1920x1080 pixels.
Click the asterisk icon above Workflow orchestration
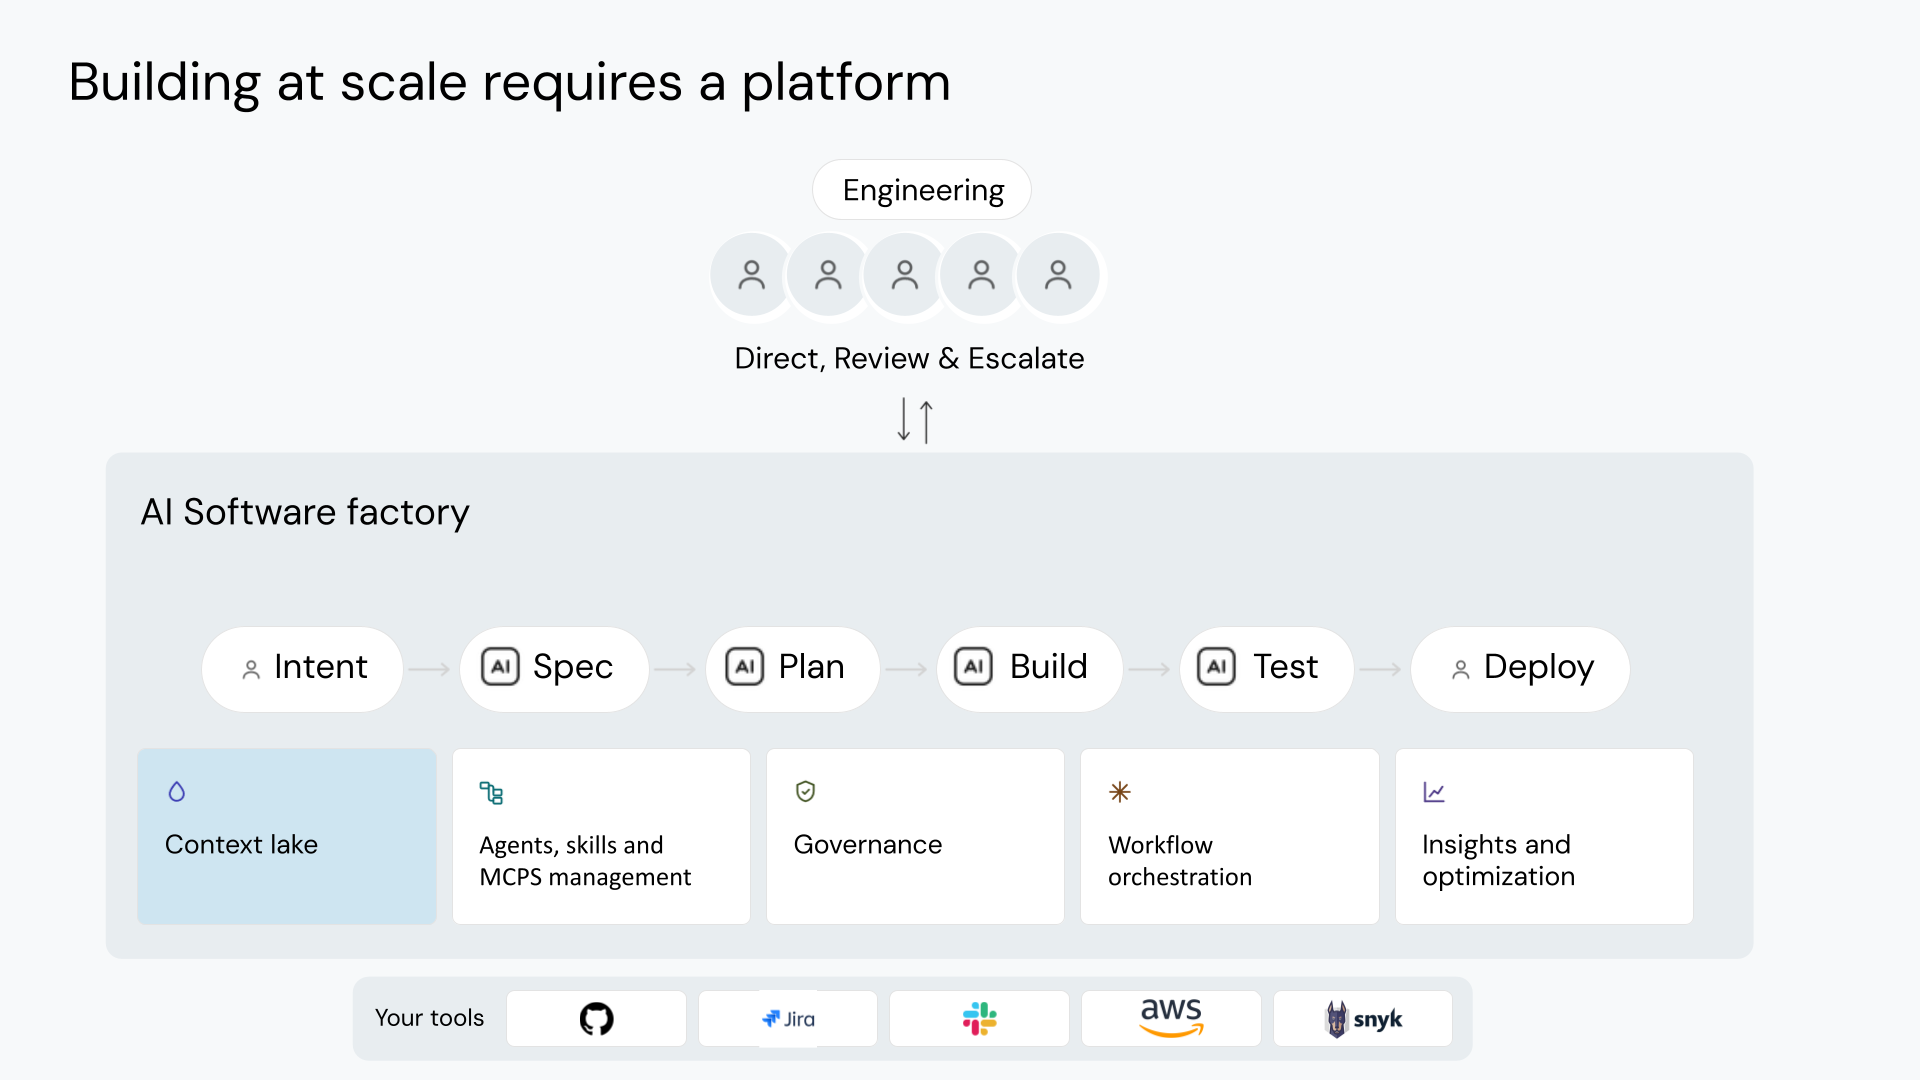(1120, 792)
